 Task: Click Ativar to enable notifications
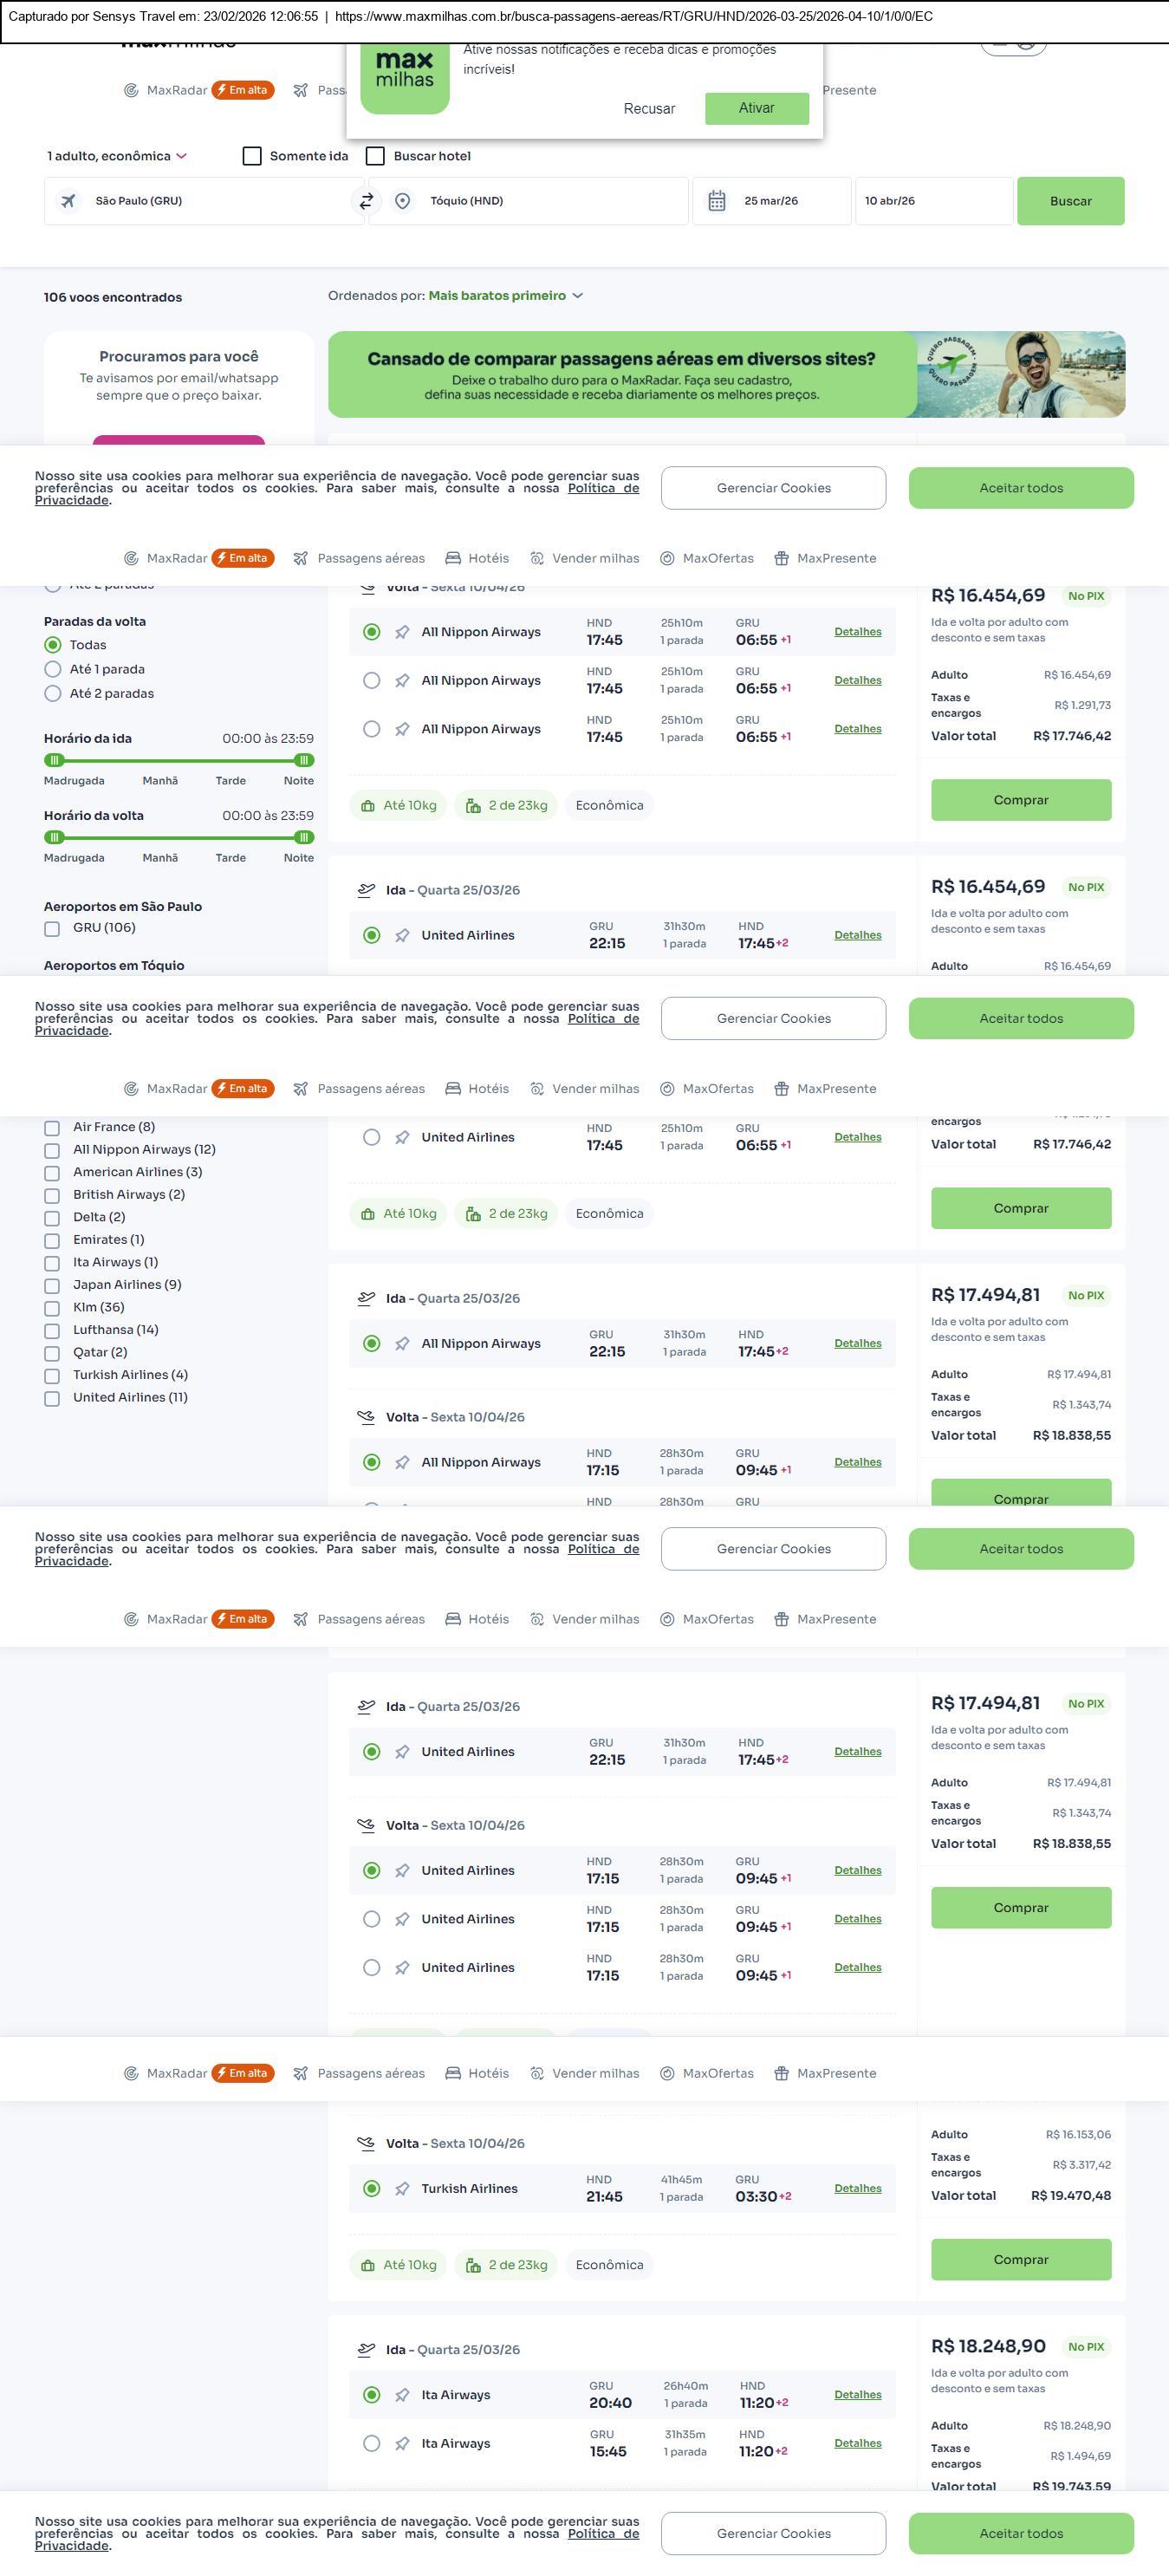tap(756, 108)
